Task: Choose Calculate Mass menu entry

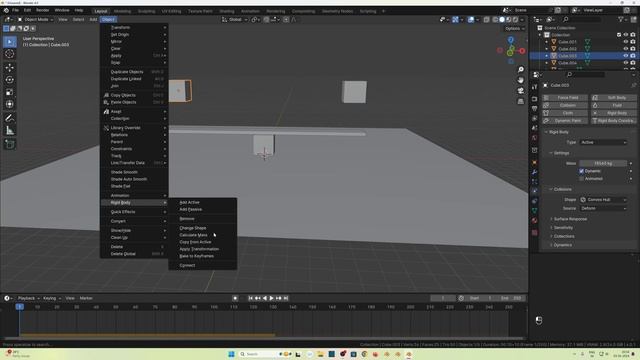Action: click(202, 235)
